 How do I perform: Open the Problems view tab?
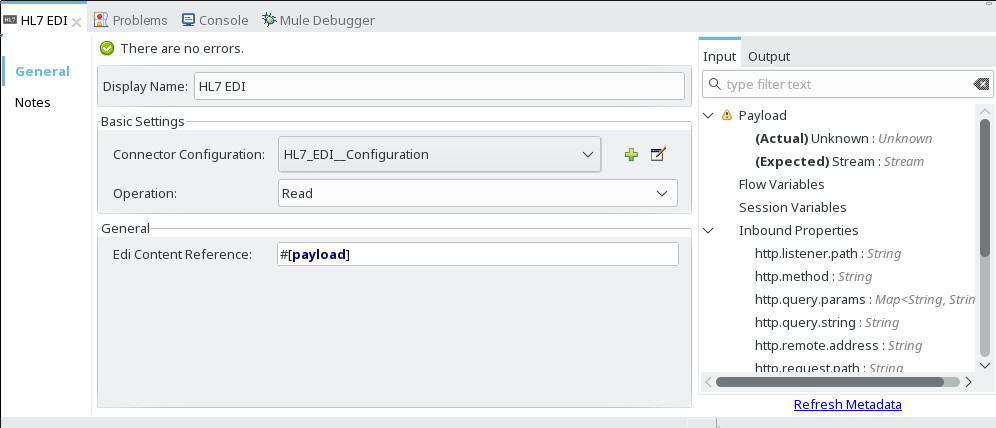pyautogui.click(x=131, y=20)
